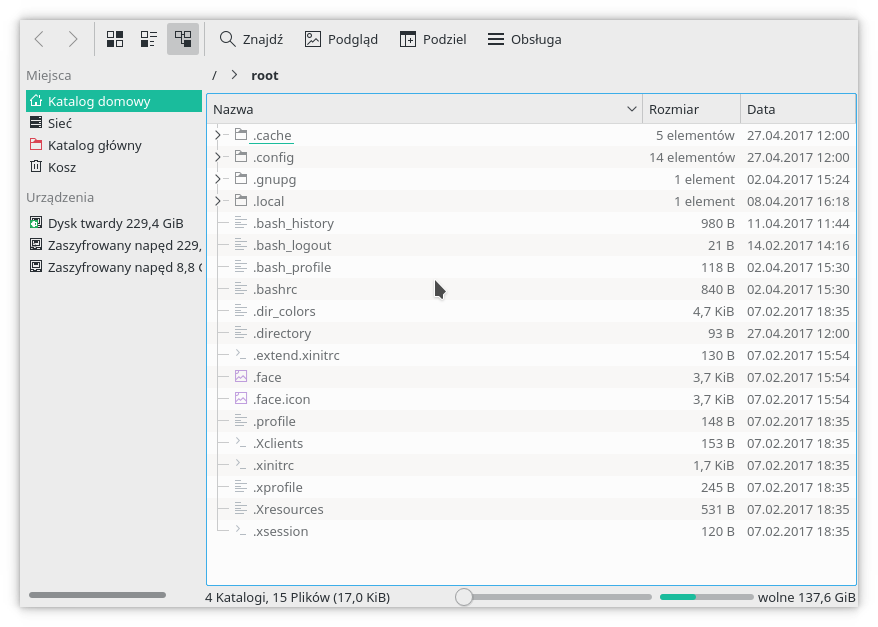Viewport: 878px width, 627px height.
Task: Toggle the Podgląd preview button
Action: (341, 39)
